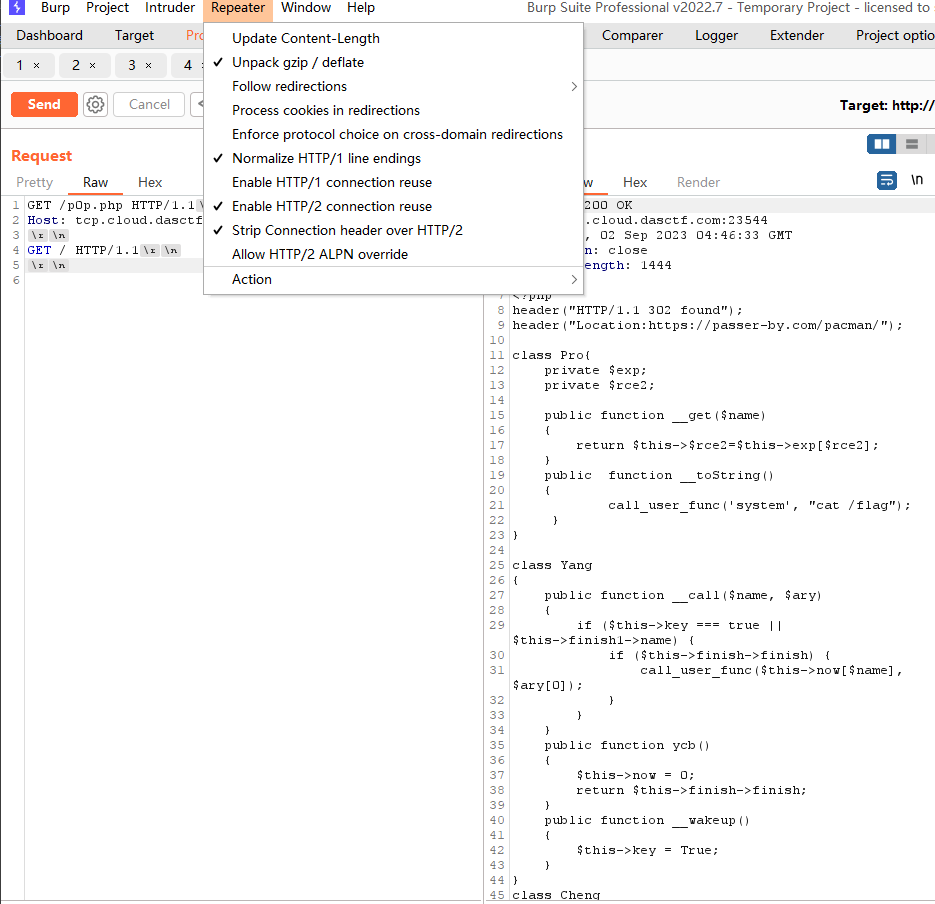Click the Burp Suite logo icon
This screenshot has height=904, width=935.
[17, 7]
